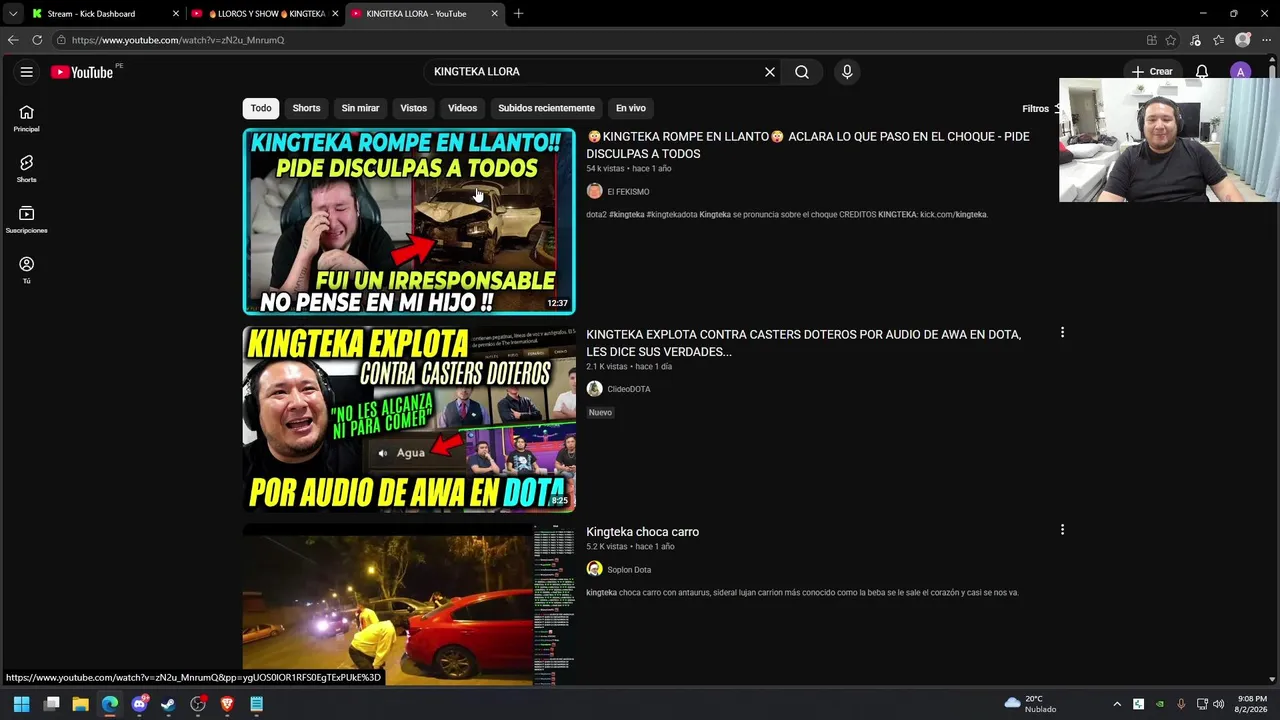Open Steam from the taskbar
The height and width of the screenshot is (720, 1280).
tap(168, 704)
